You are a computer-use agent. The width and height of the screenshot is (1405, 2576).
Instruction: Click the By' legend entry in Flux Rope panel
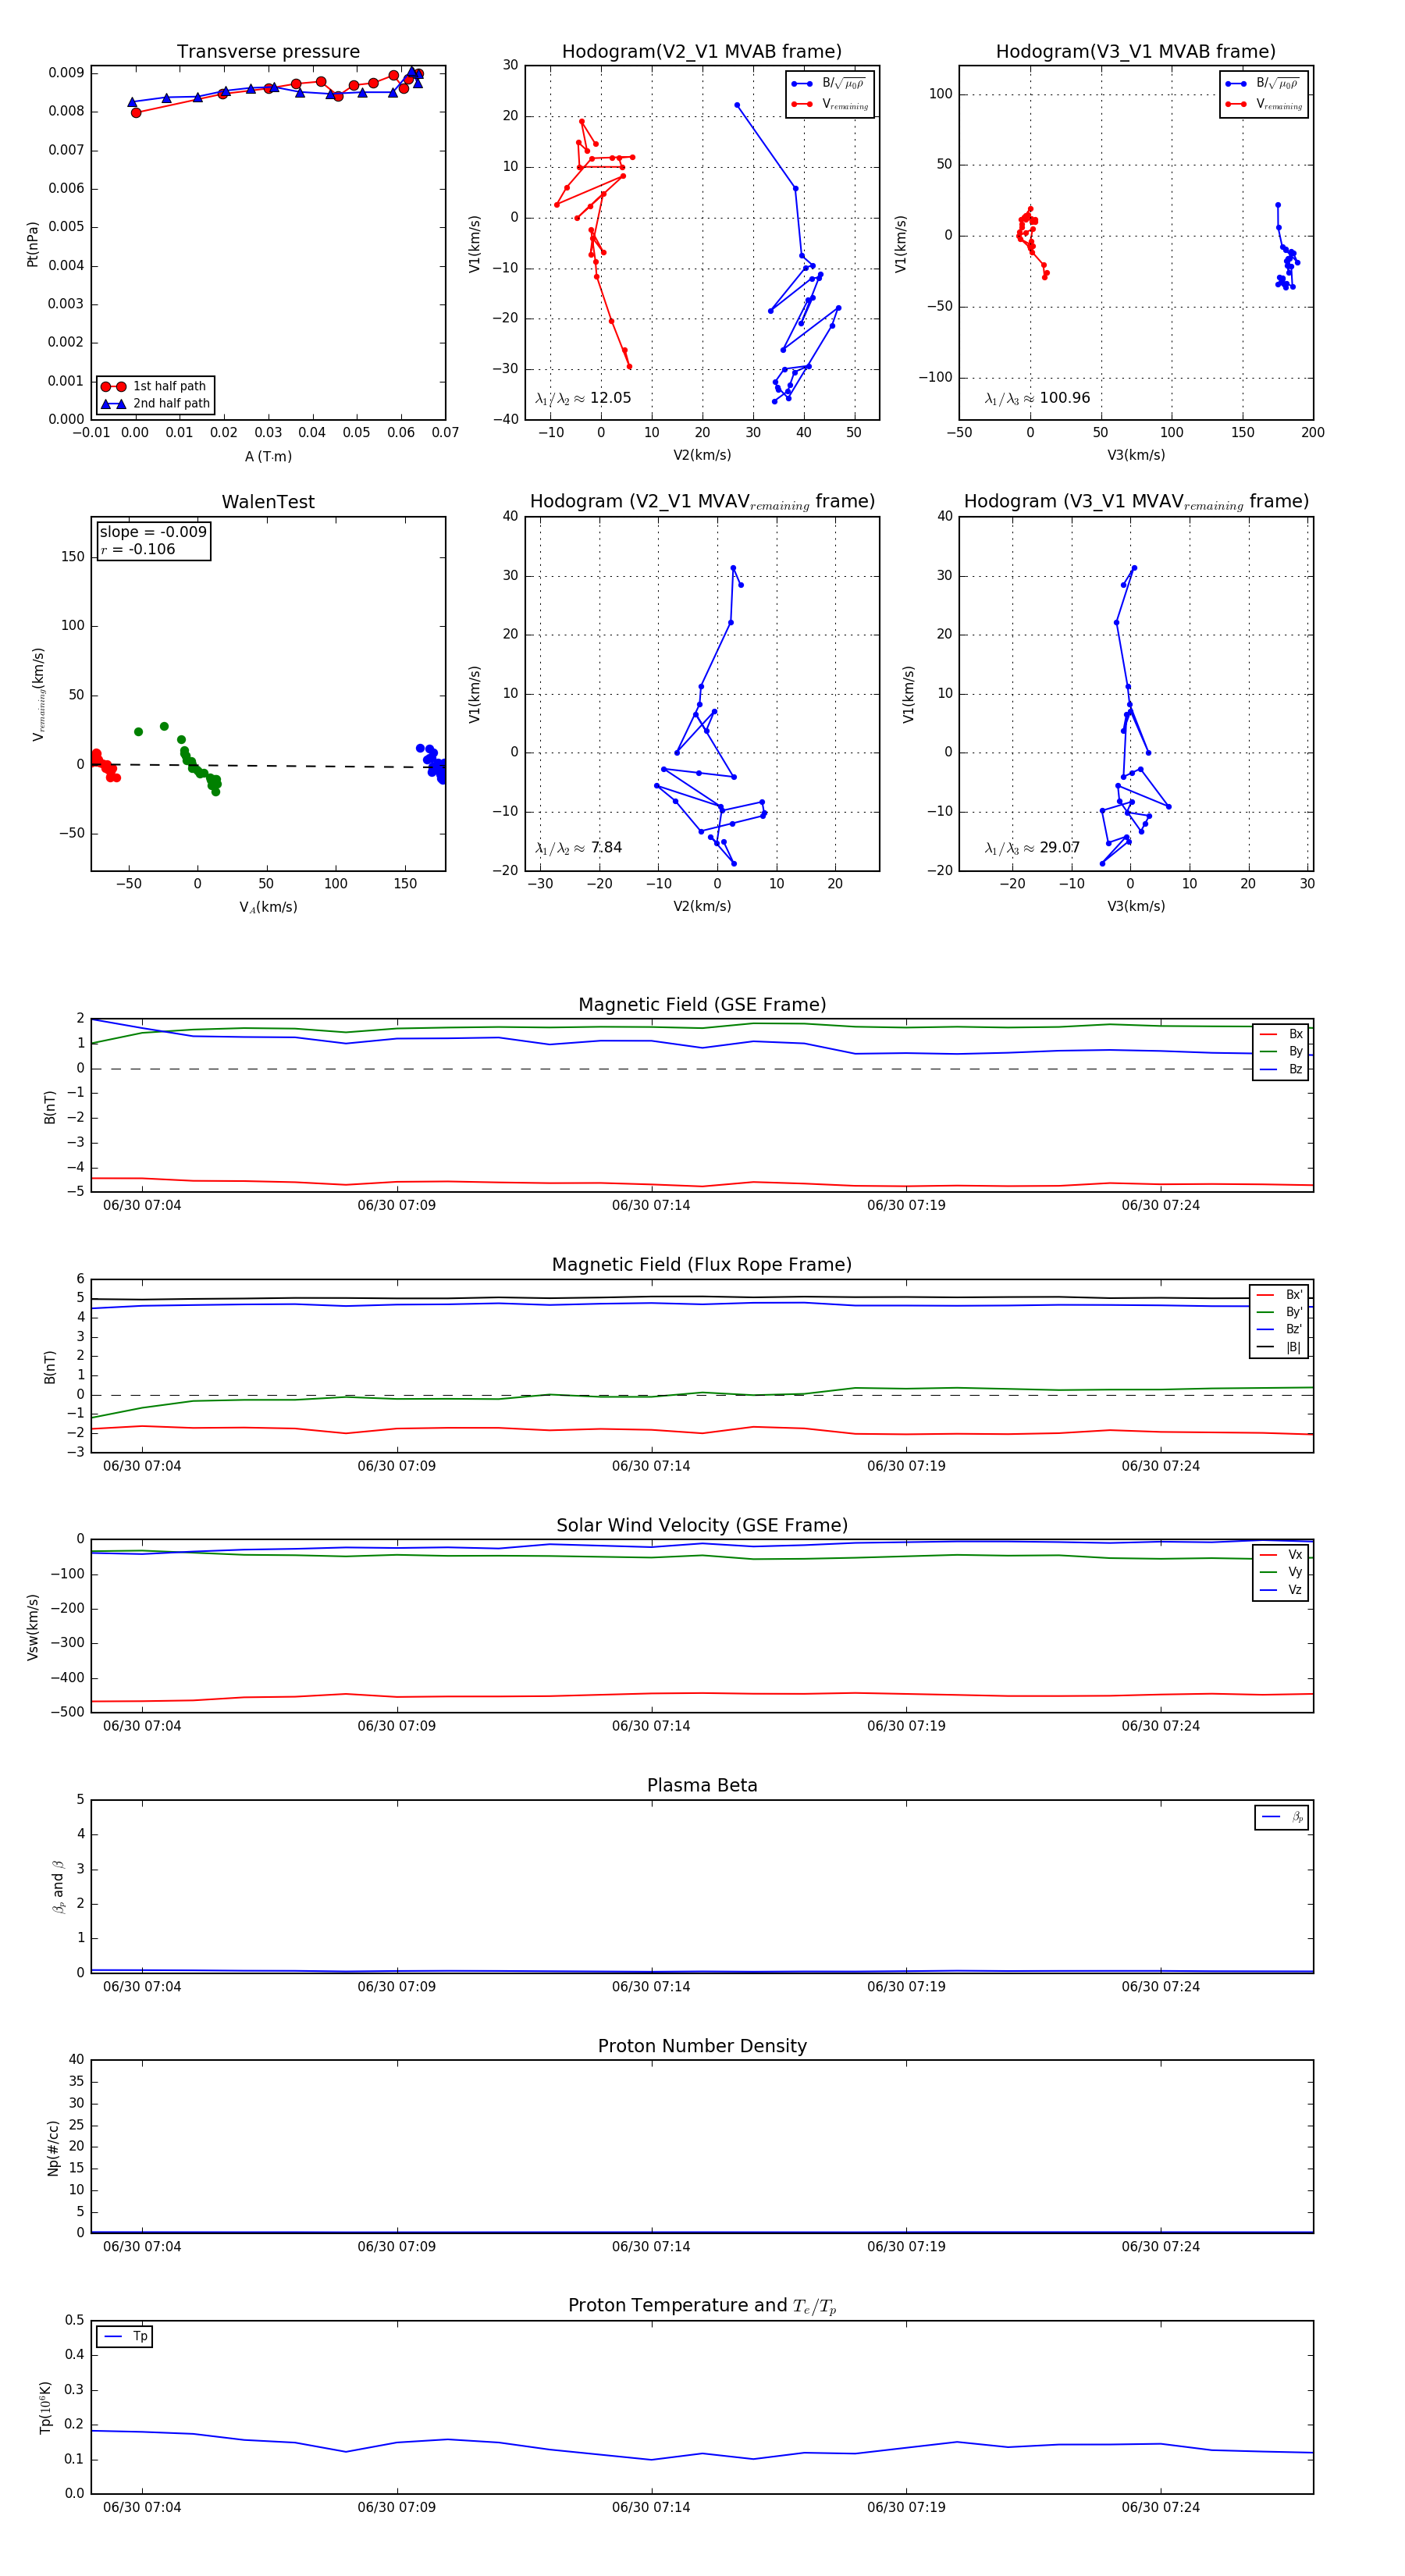point(1294,1312)
